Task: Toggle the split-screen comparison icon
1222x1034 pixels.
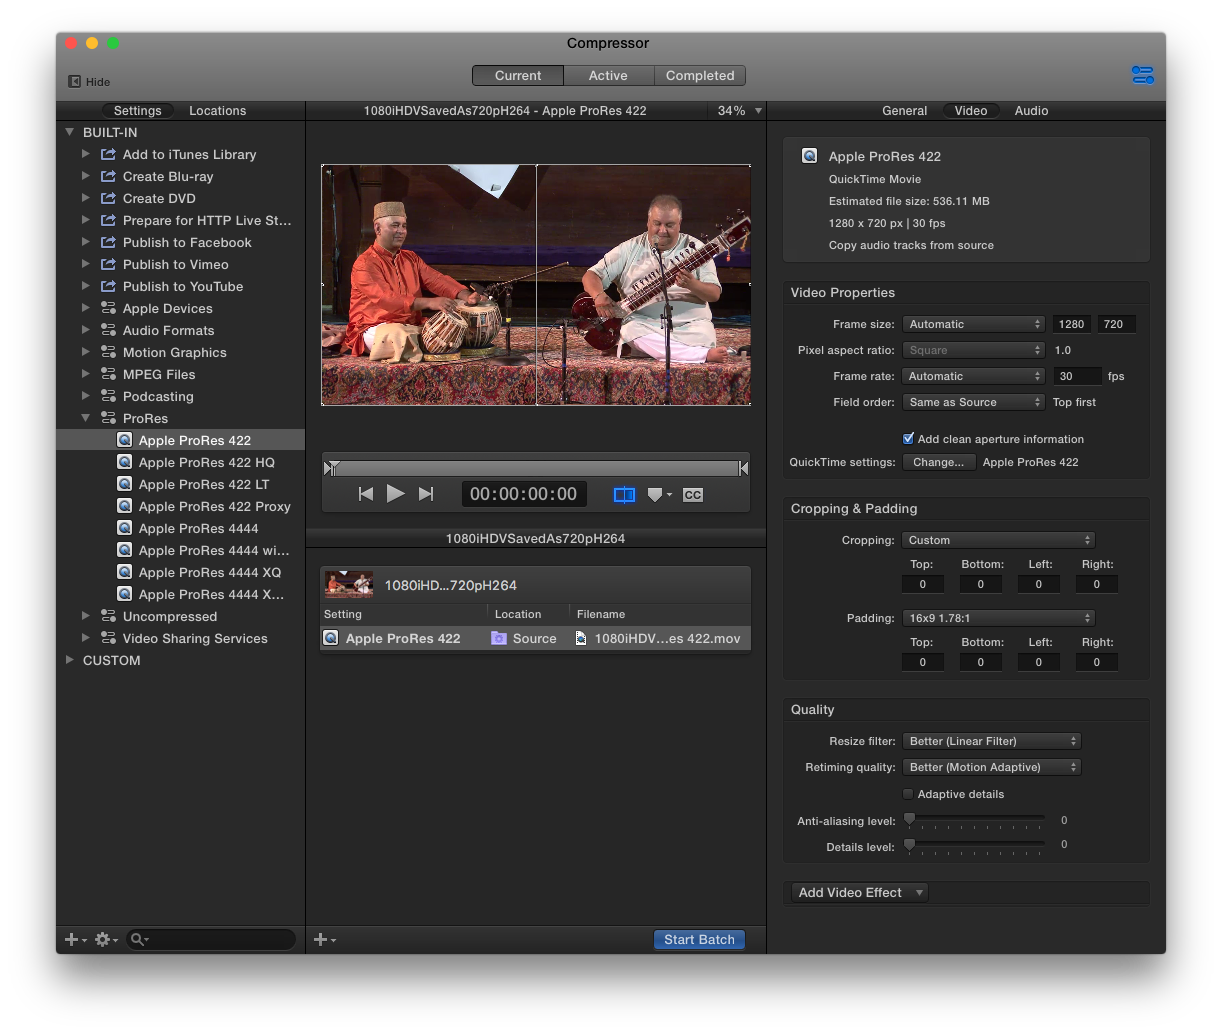Action: [624, 495]
